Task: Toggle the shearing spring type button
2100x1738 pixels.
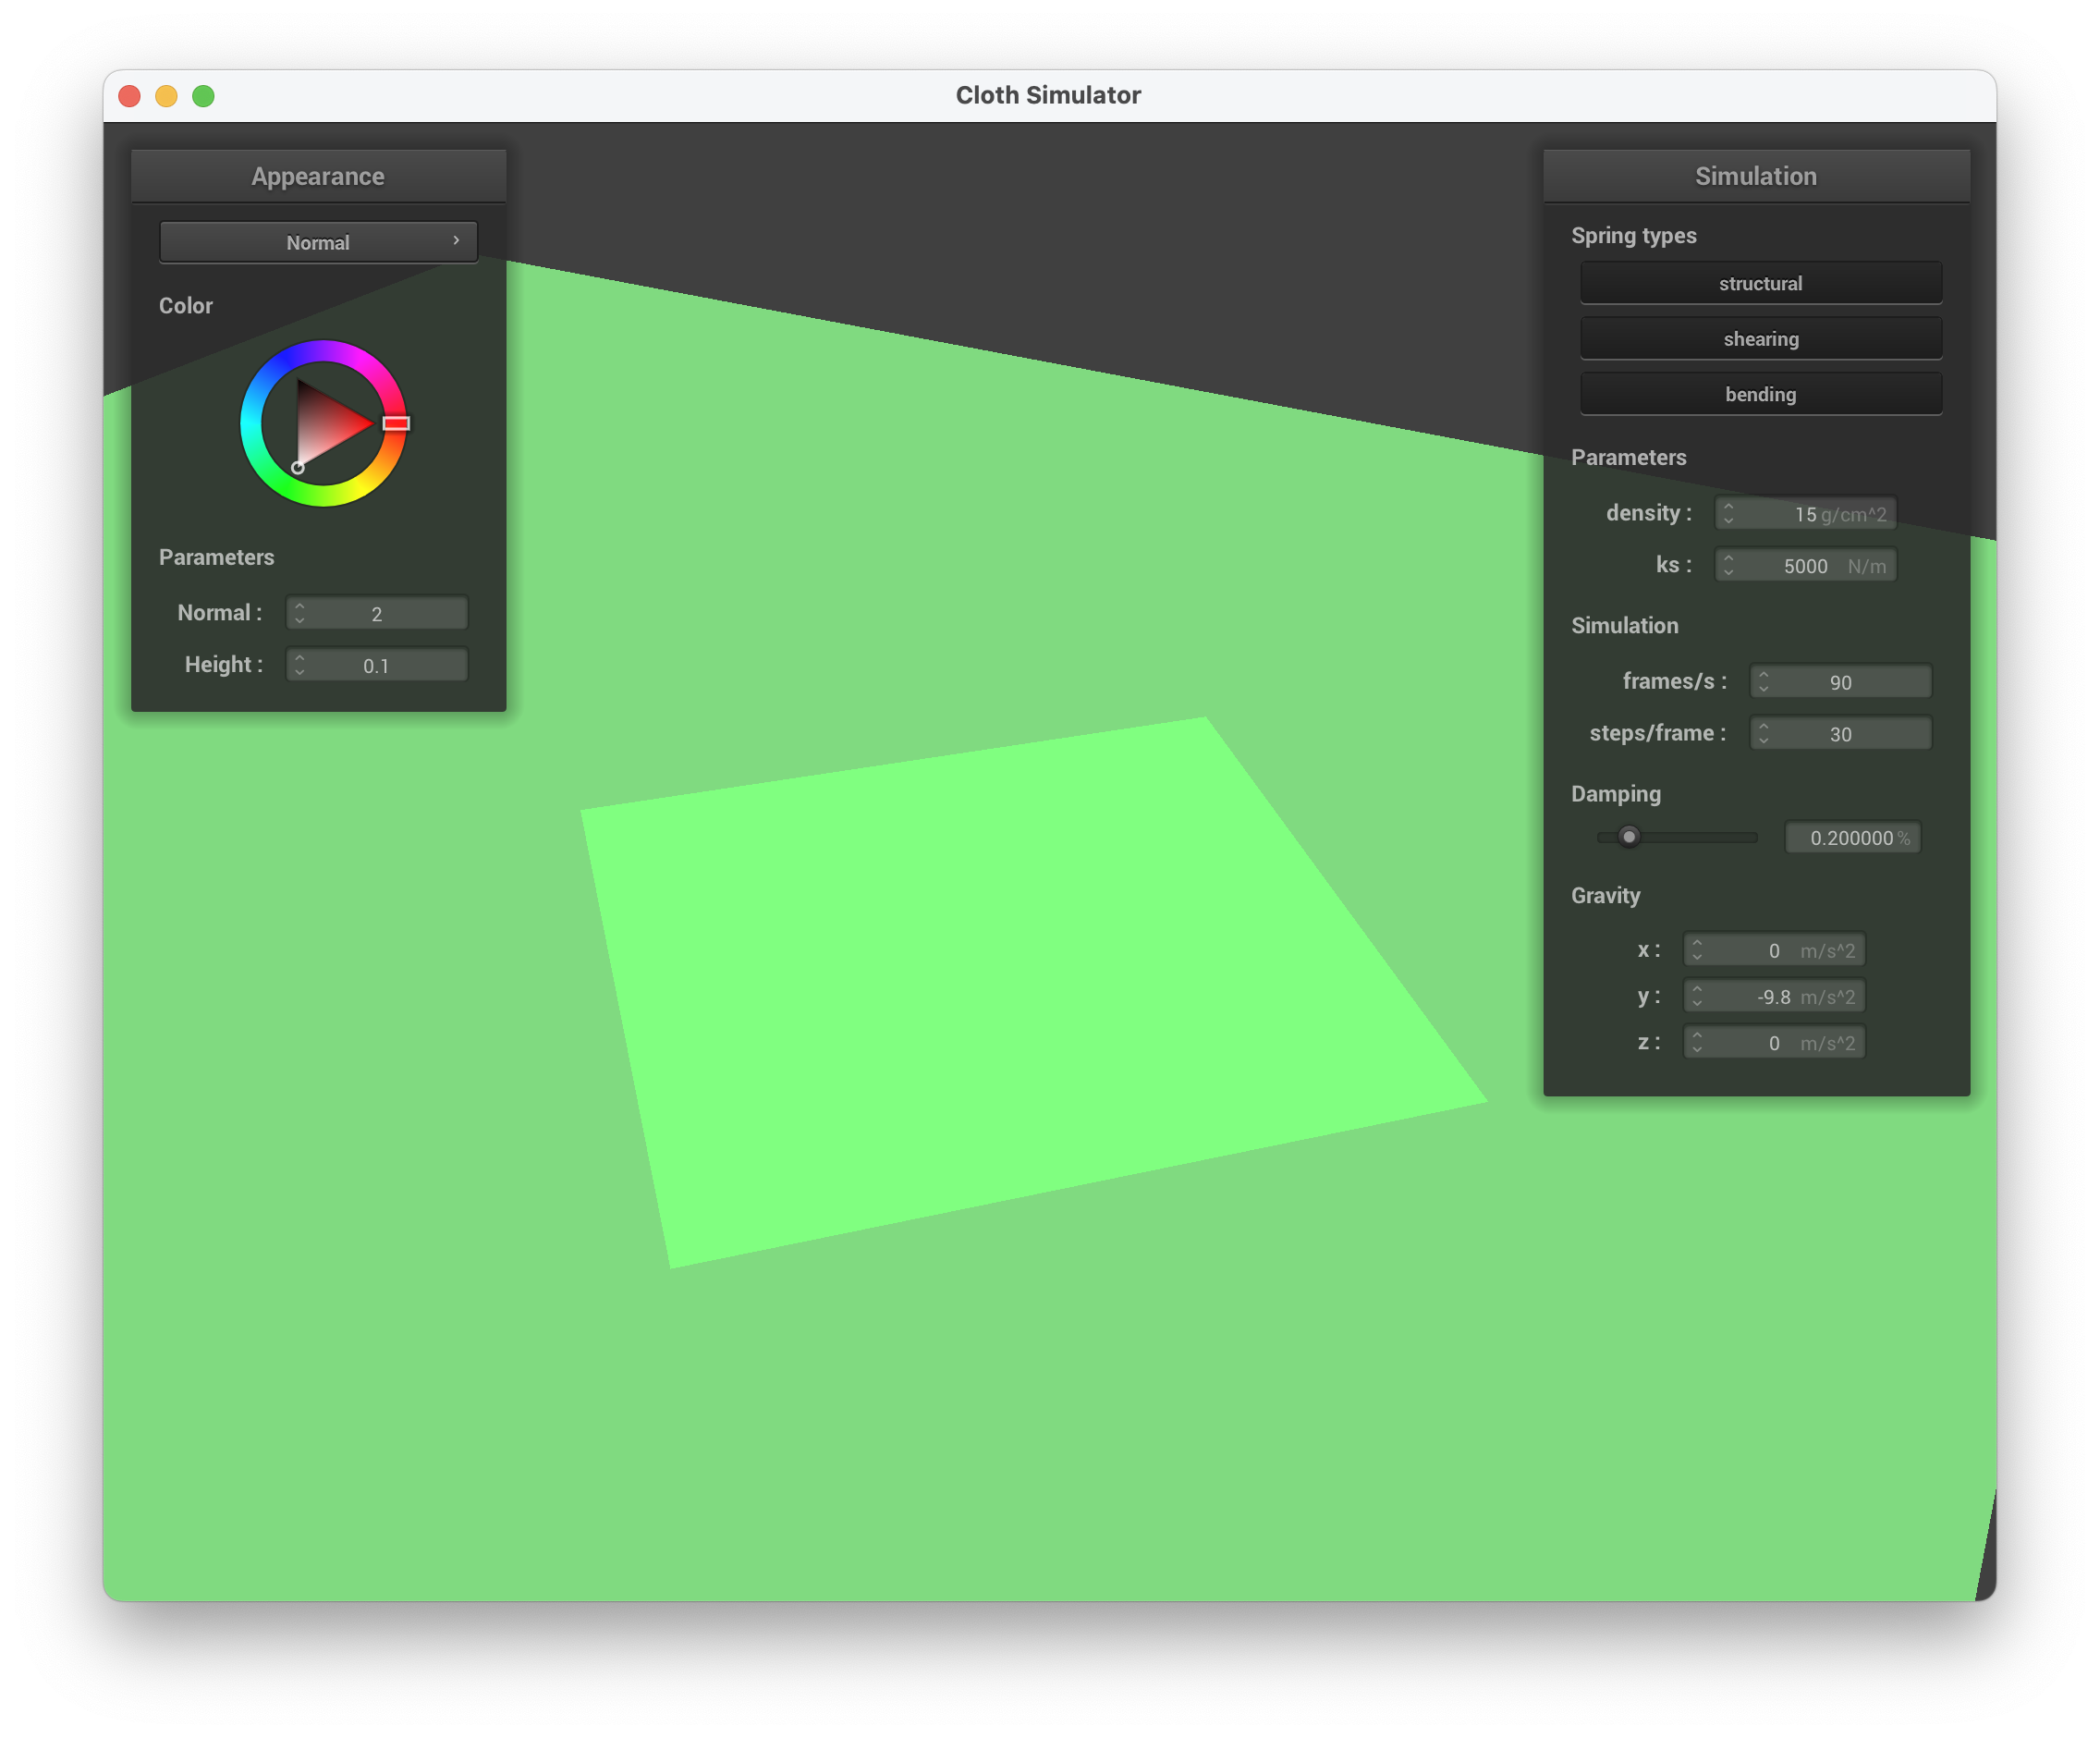Action: pyautogui.click(x=1760, y=339)
